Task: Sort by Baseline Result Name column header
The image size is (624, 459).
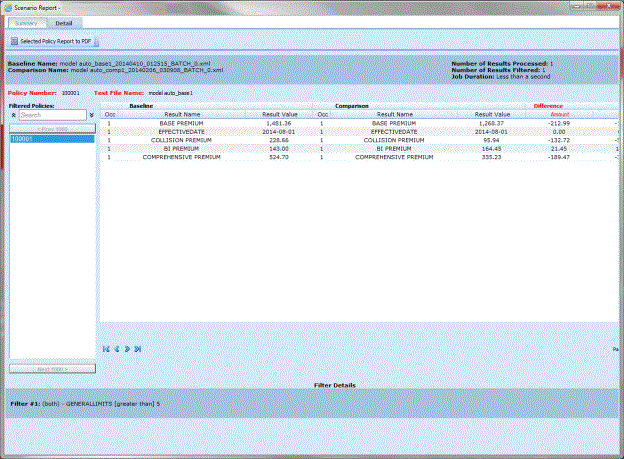Action: (x=182, y=114)
